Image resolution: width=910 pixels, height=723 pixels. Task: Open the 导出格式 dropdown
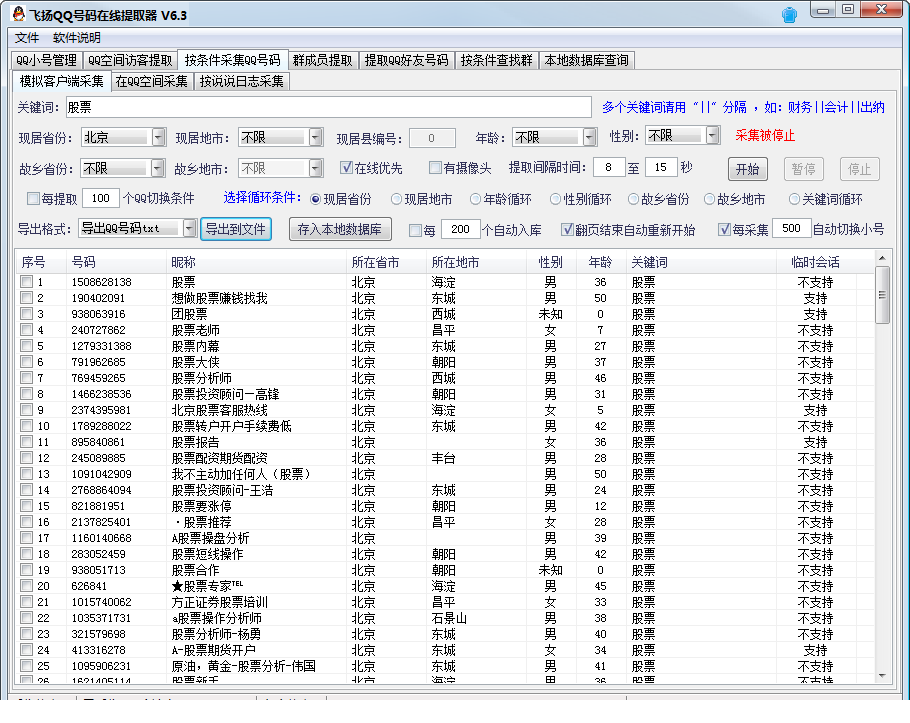(189, 229)
